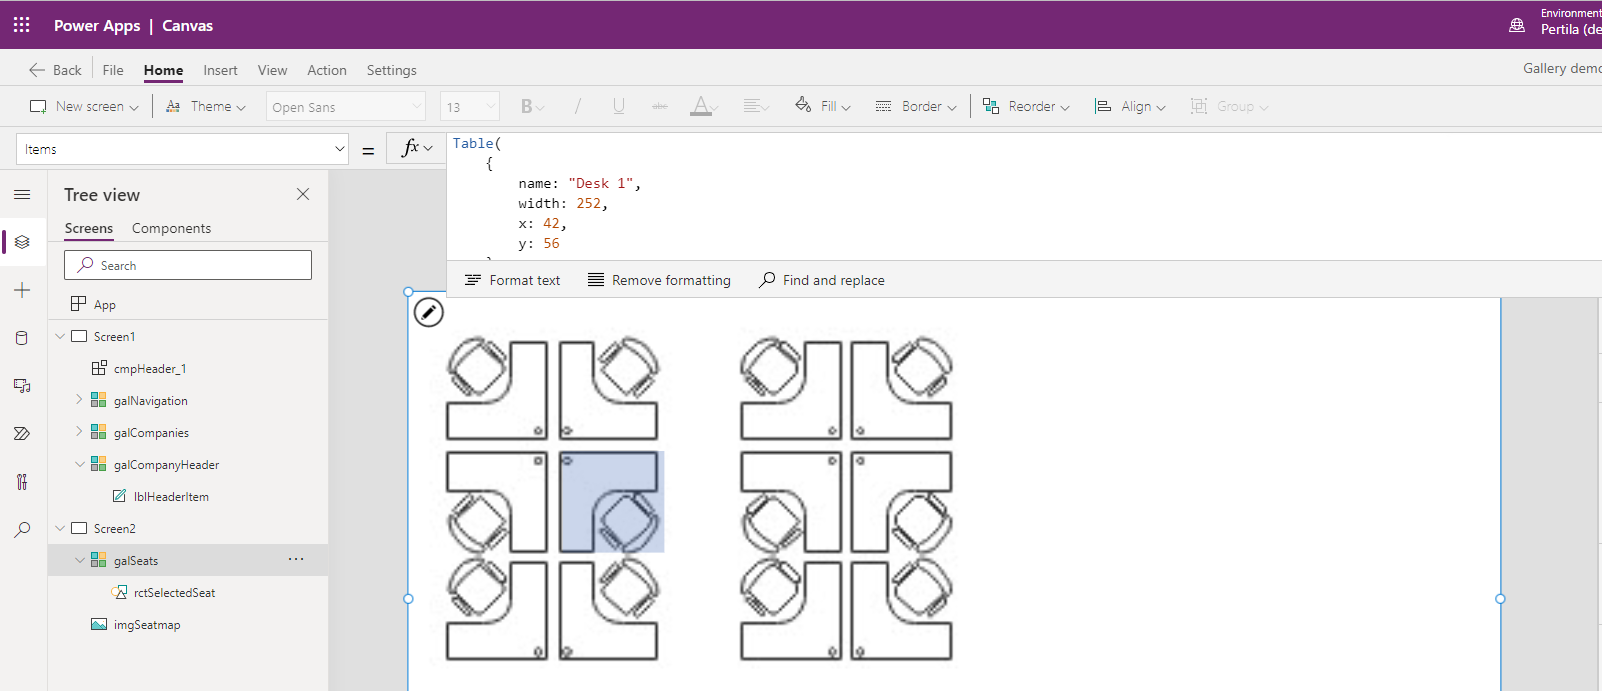Click the Format text button
1602x691 pixels.
512,280
